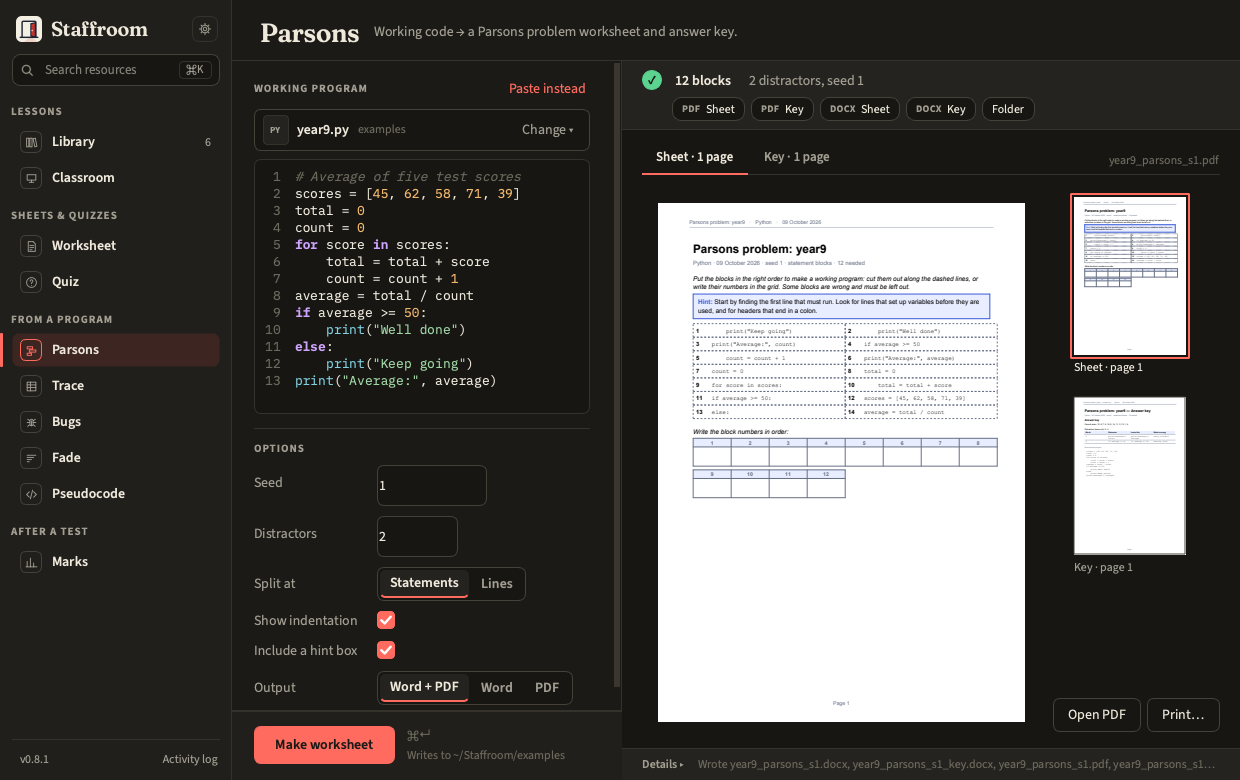Select the Sheet page 1 thumbnail

coord(1130,276)
